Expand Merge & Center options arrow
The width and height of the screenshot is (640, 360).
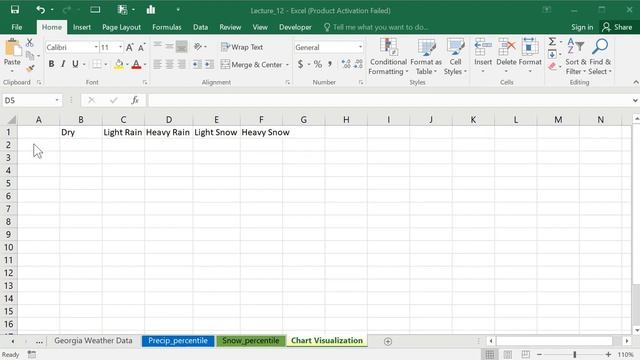pos(287,64)
